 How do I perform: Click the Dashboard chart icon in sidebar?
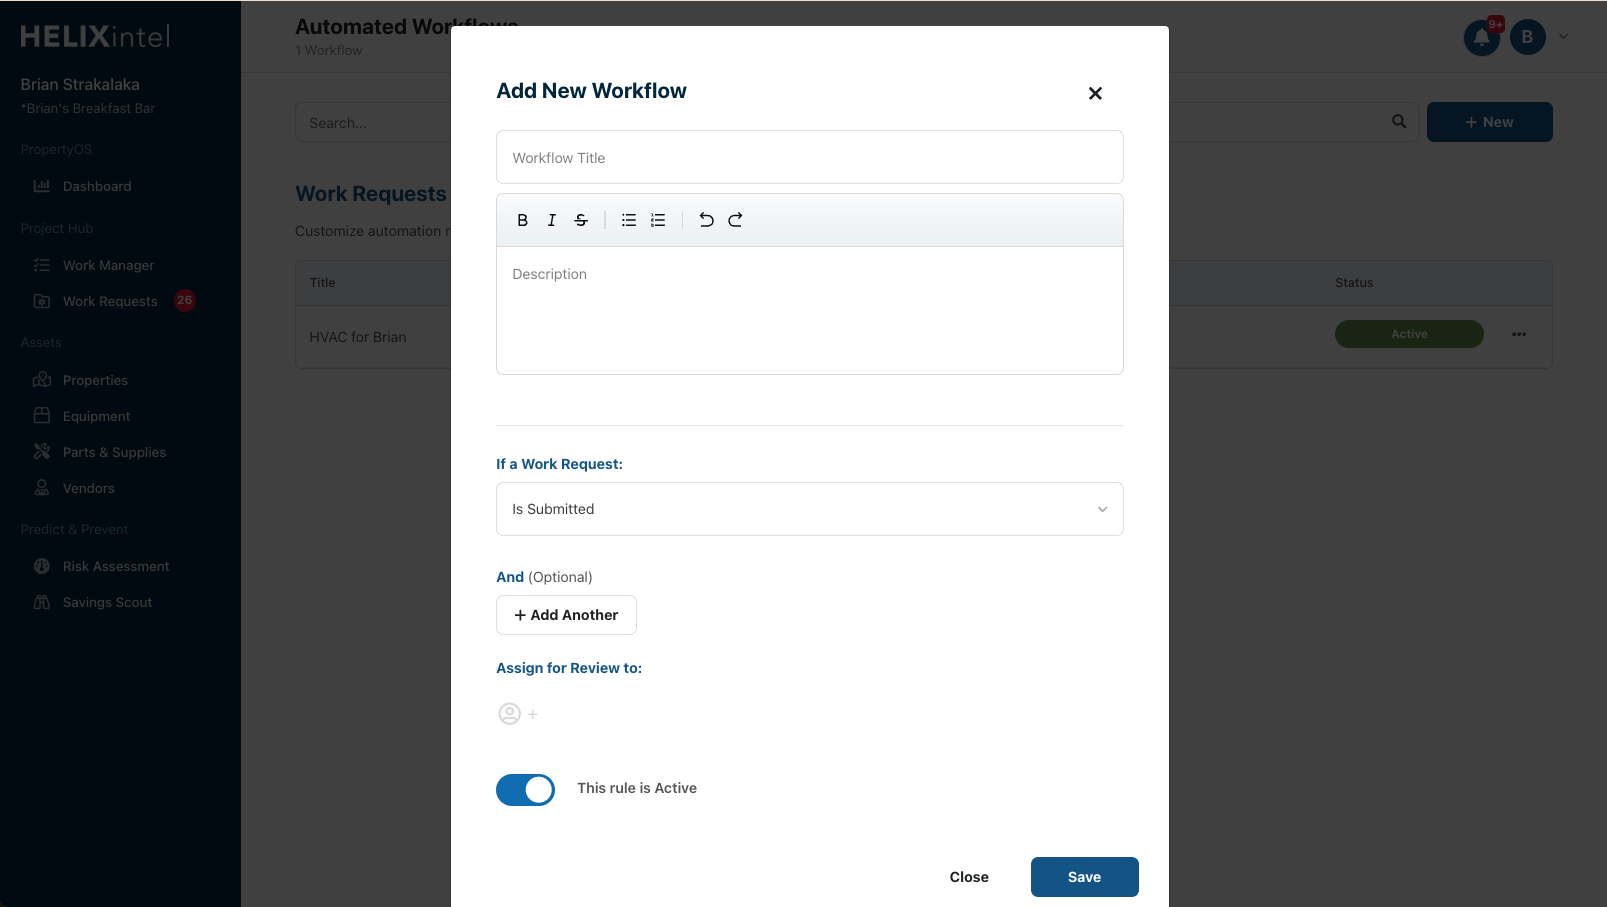click(42, 186)
